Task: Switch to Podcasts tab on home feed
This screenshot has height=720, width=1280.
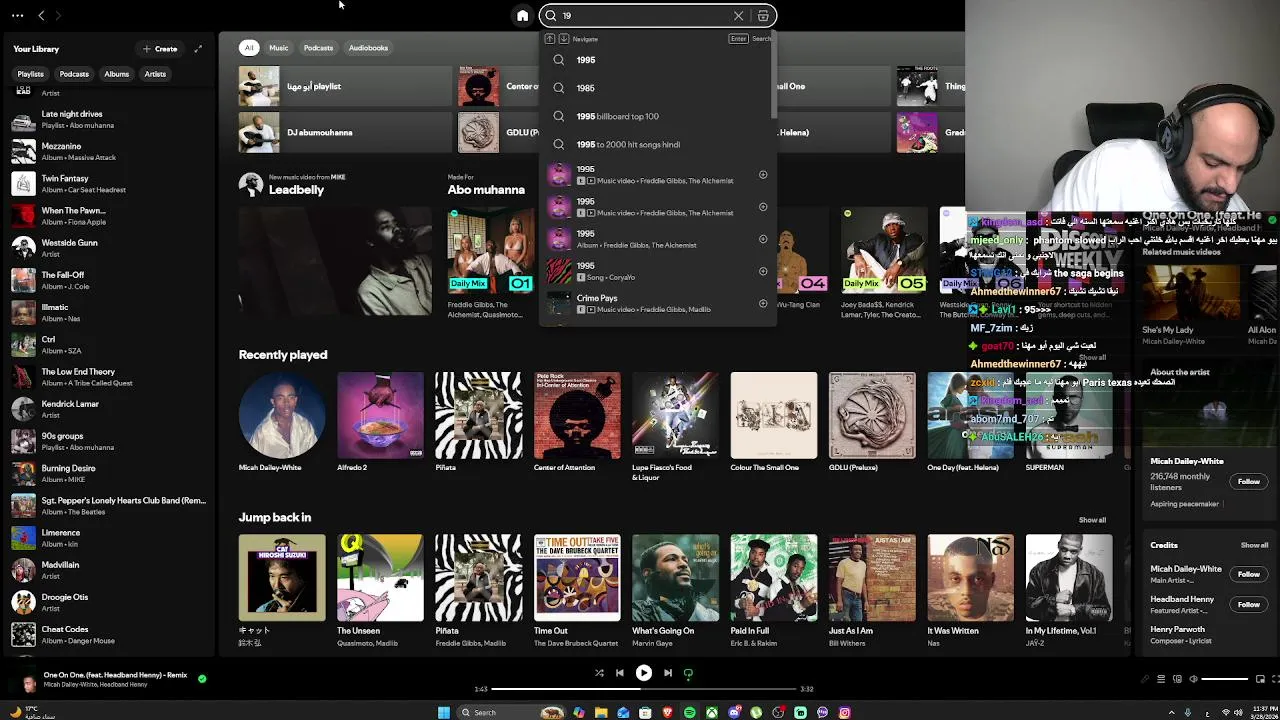Action: pyautogui.click(x=318, y=48)
